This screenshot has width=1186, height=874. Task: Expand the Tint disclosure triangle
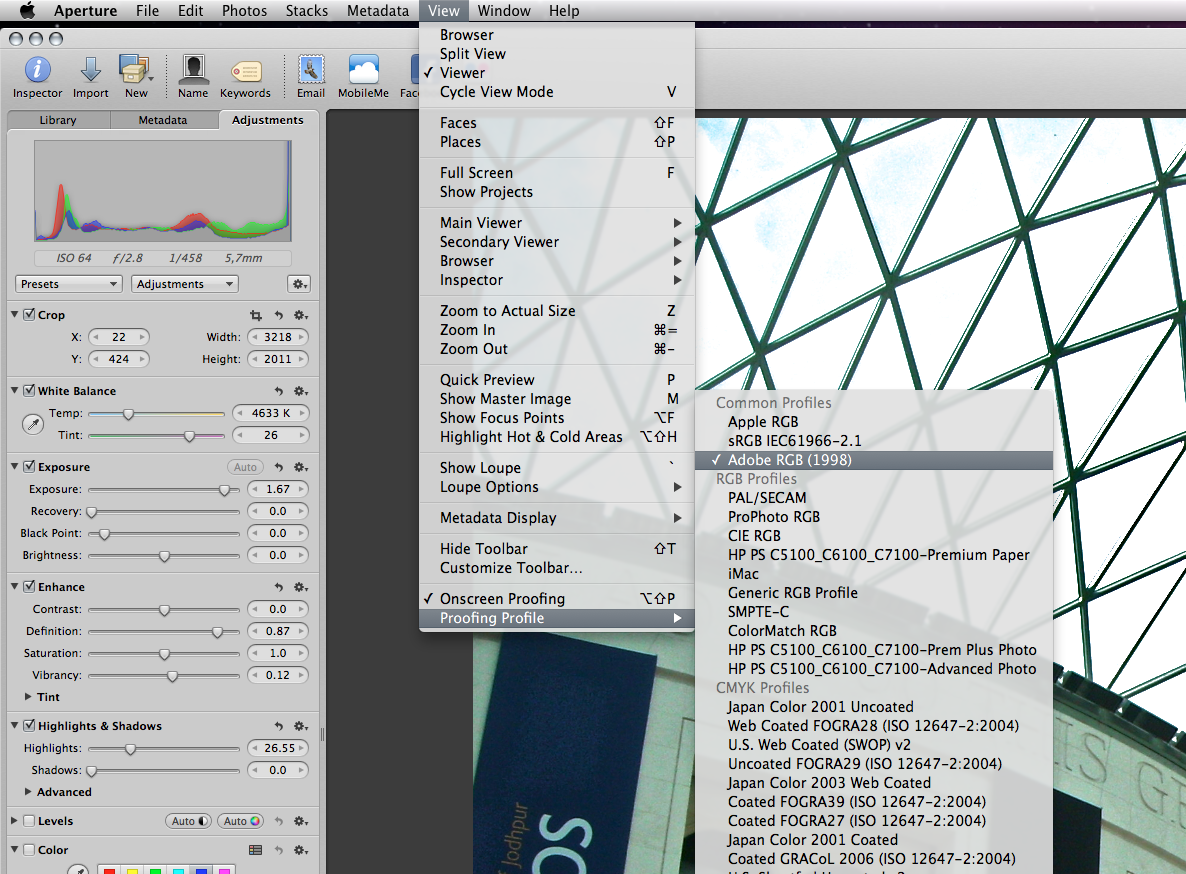point(28,697)
